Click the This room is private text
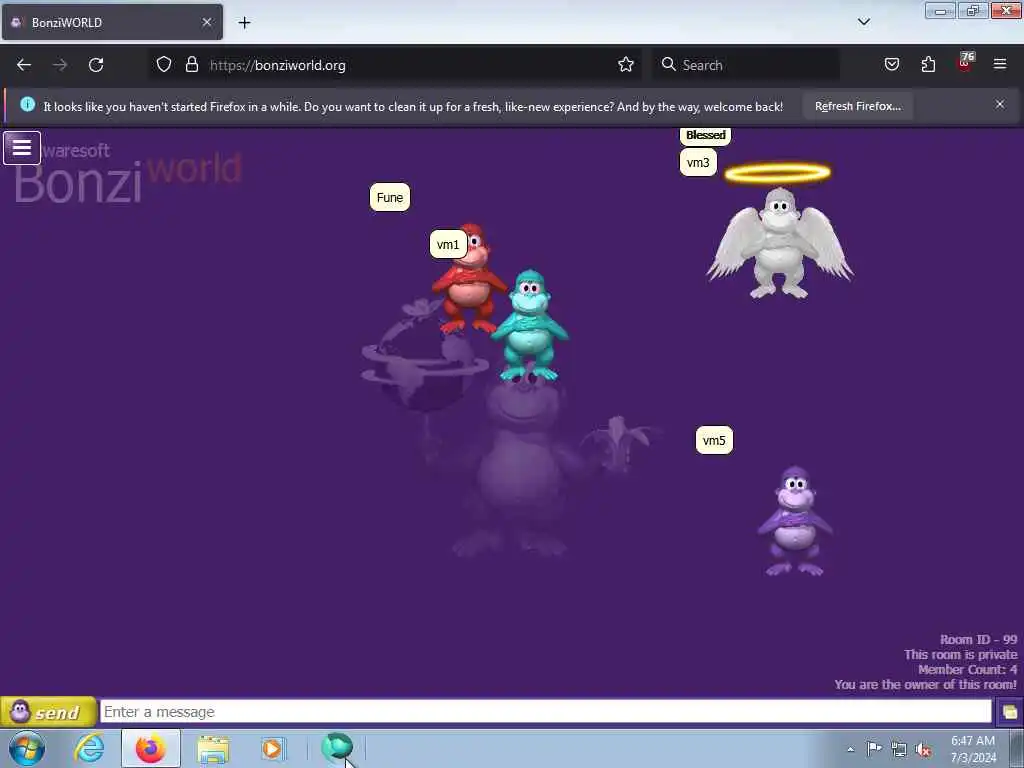Screen dimensions: 1024x768 (961, 654)
